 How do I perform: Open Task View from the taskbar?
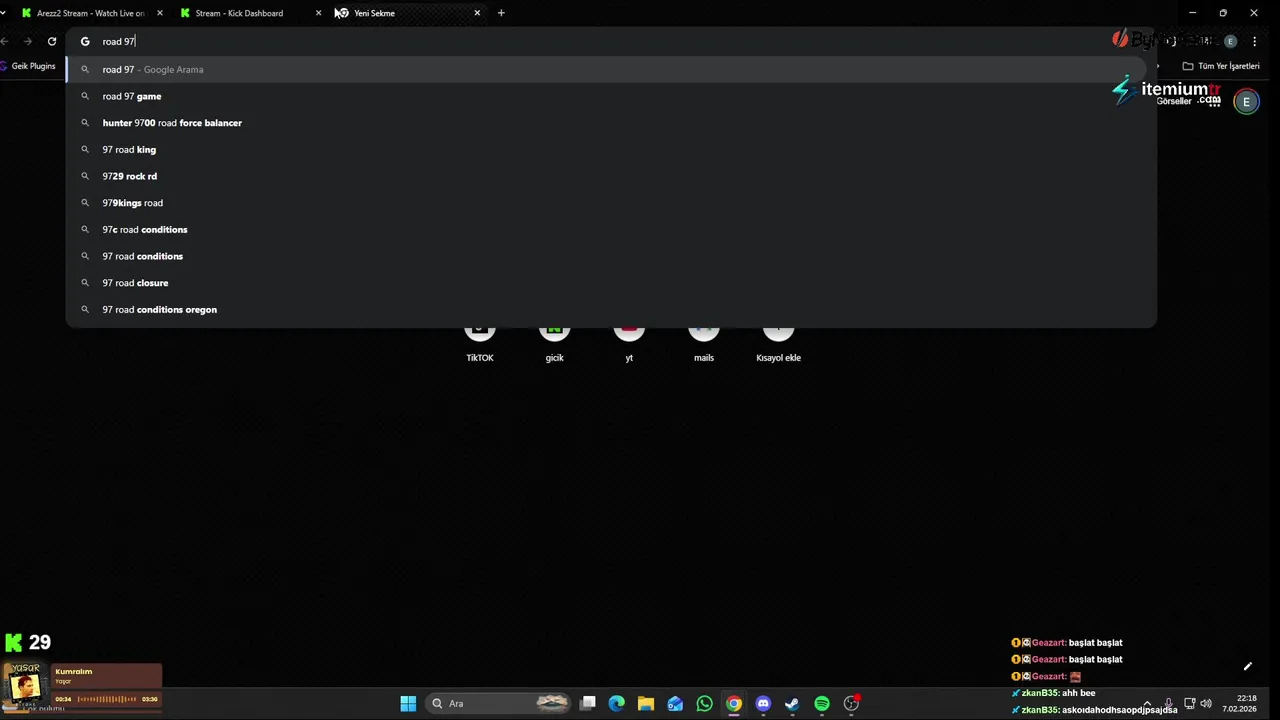coord(588,703)
